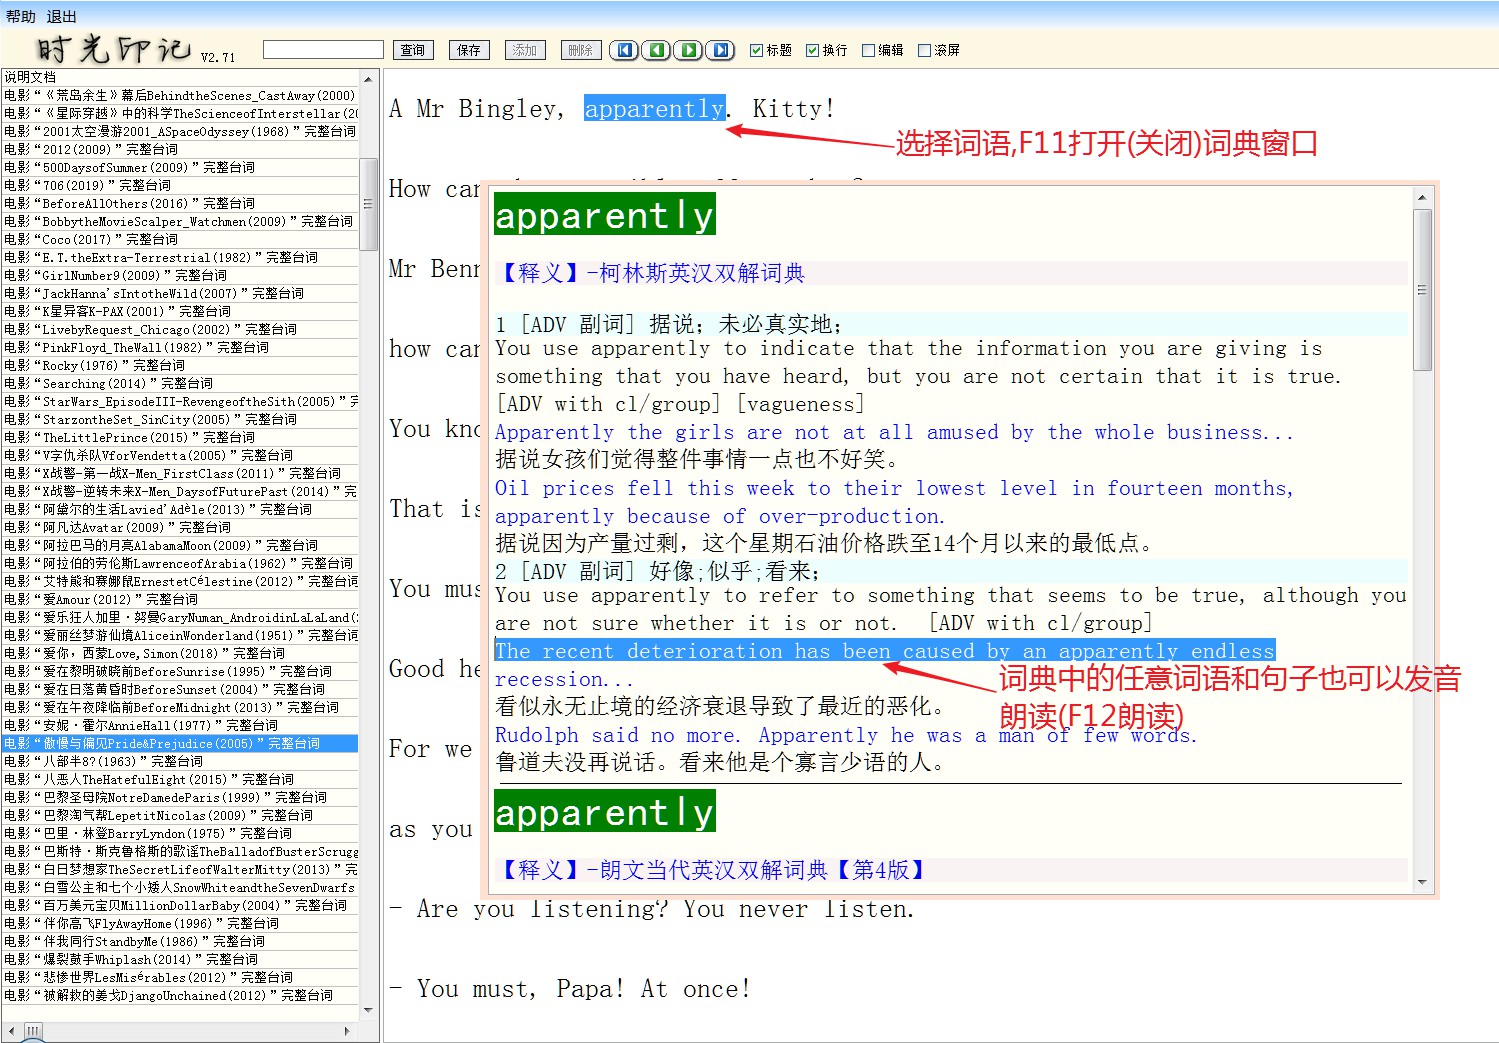Select the 悲惨世界LesMisérables(2012) entry

(180, 977)
